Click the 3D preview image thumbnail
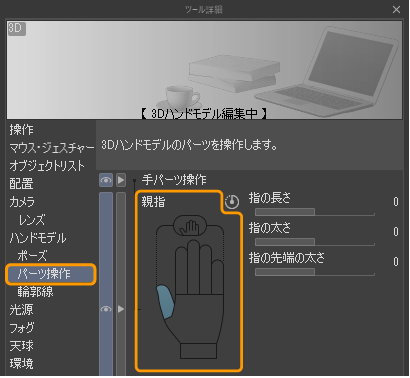Screen dimensions: 410x378 pos(204,70)
